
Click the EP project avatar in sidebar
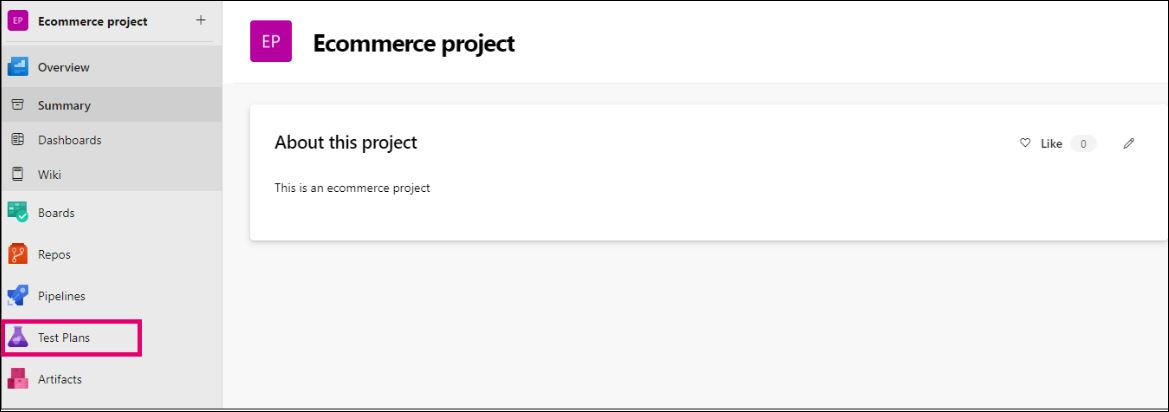(18, 21)
